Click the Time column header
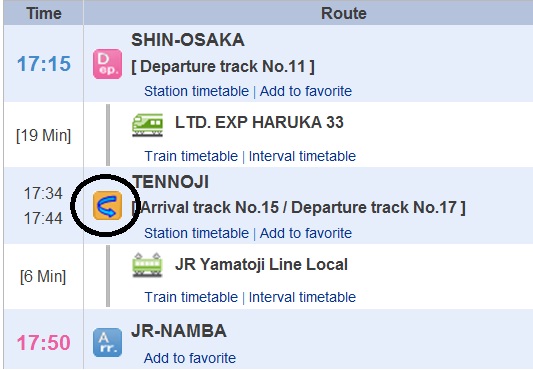This screenshot has height=370, width=533. click(x=44, y=14)
